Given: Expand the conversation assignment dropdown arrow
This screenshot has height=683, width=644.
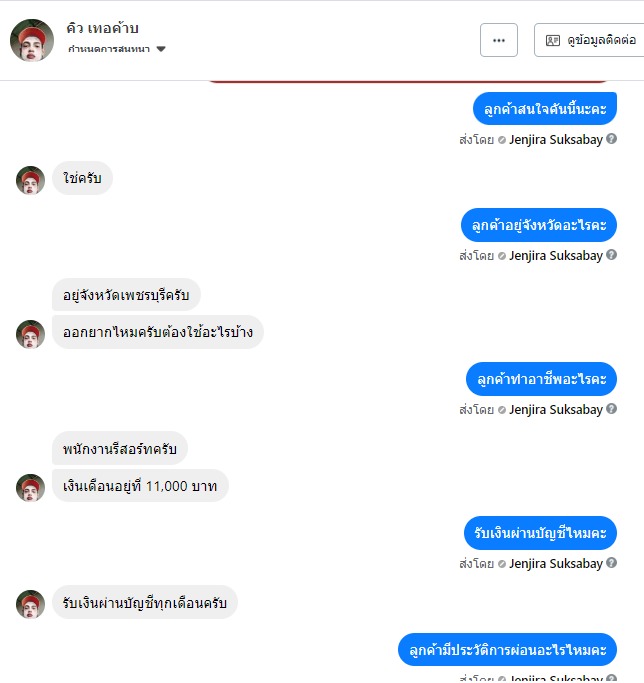Looking at the screenshot, I should point(161,49).
